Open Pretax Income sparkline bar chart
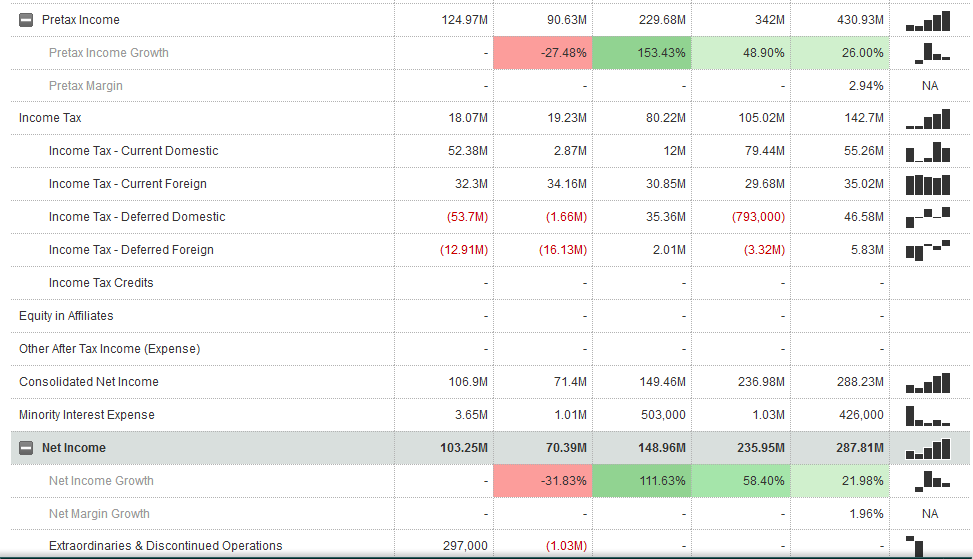 pos(929,21)
